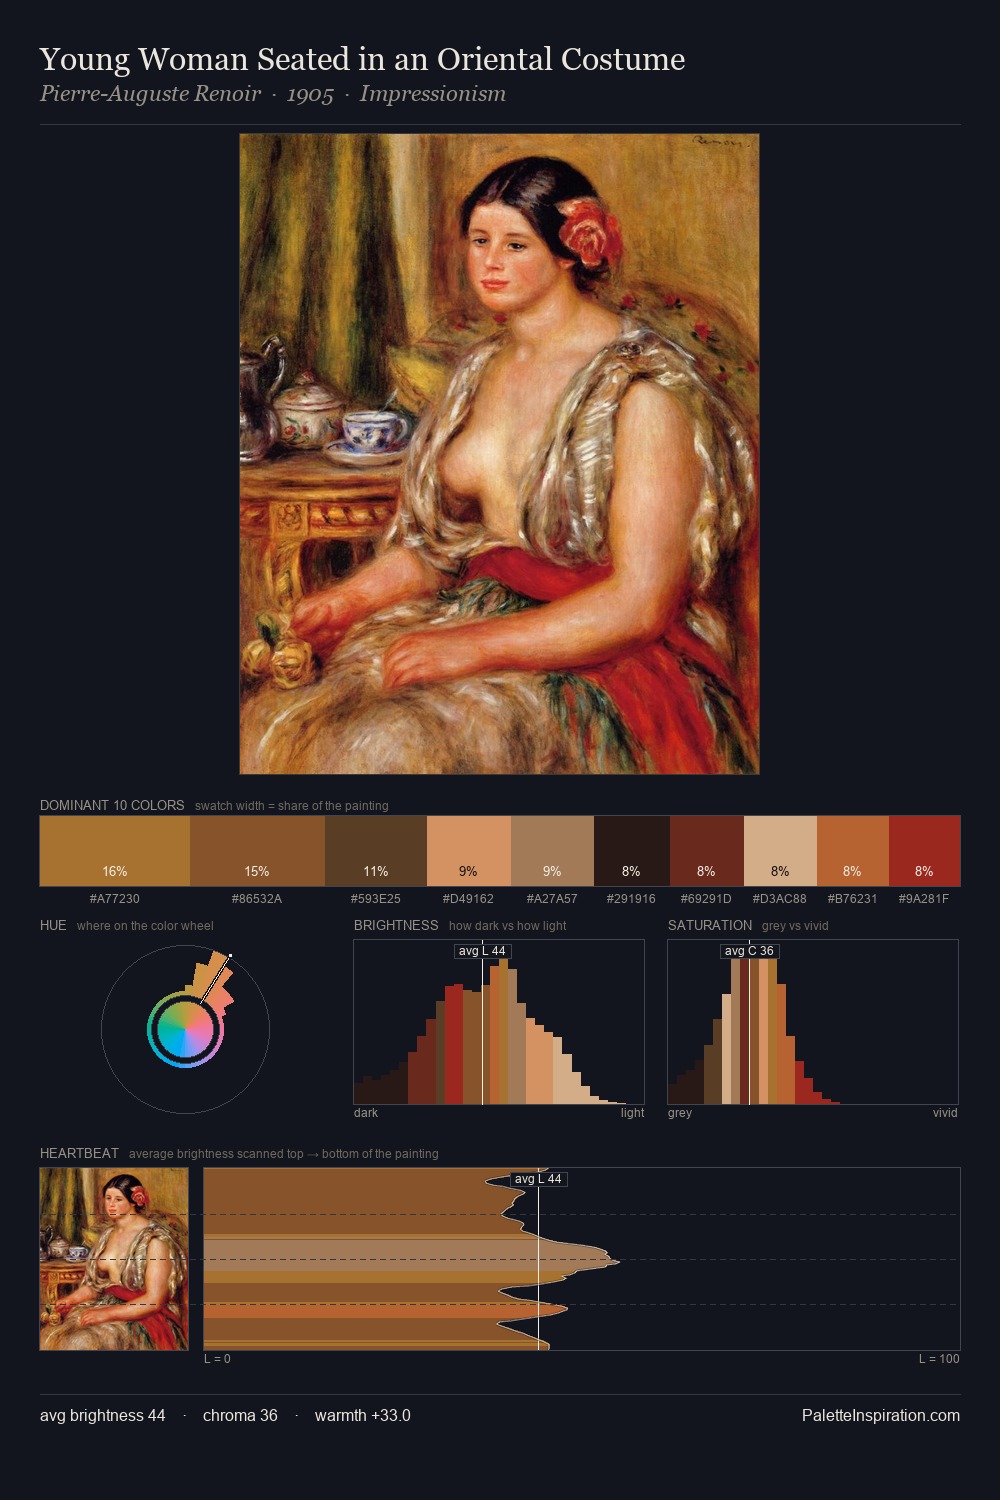Click the '#D3AC88' hex label
Screen dimensions: 1000x1500
[x=780, y=898]
